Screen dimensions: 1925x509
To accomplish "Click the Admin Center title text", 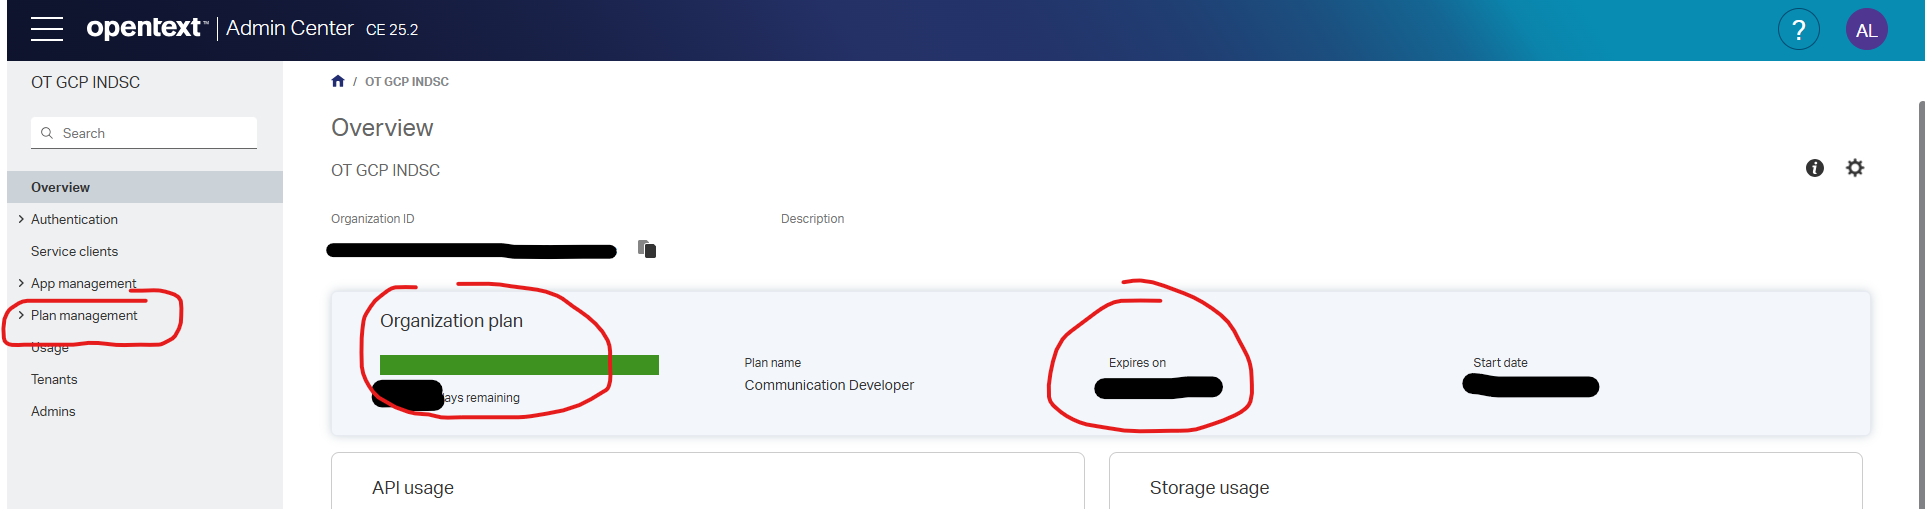I will (289, 28).
